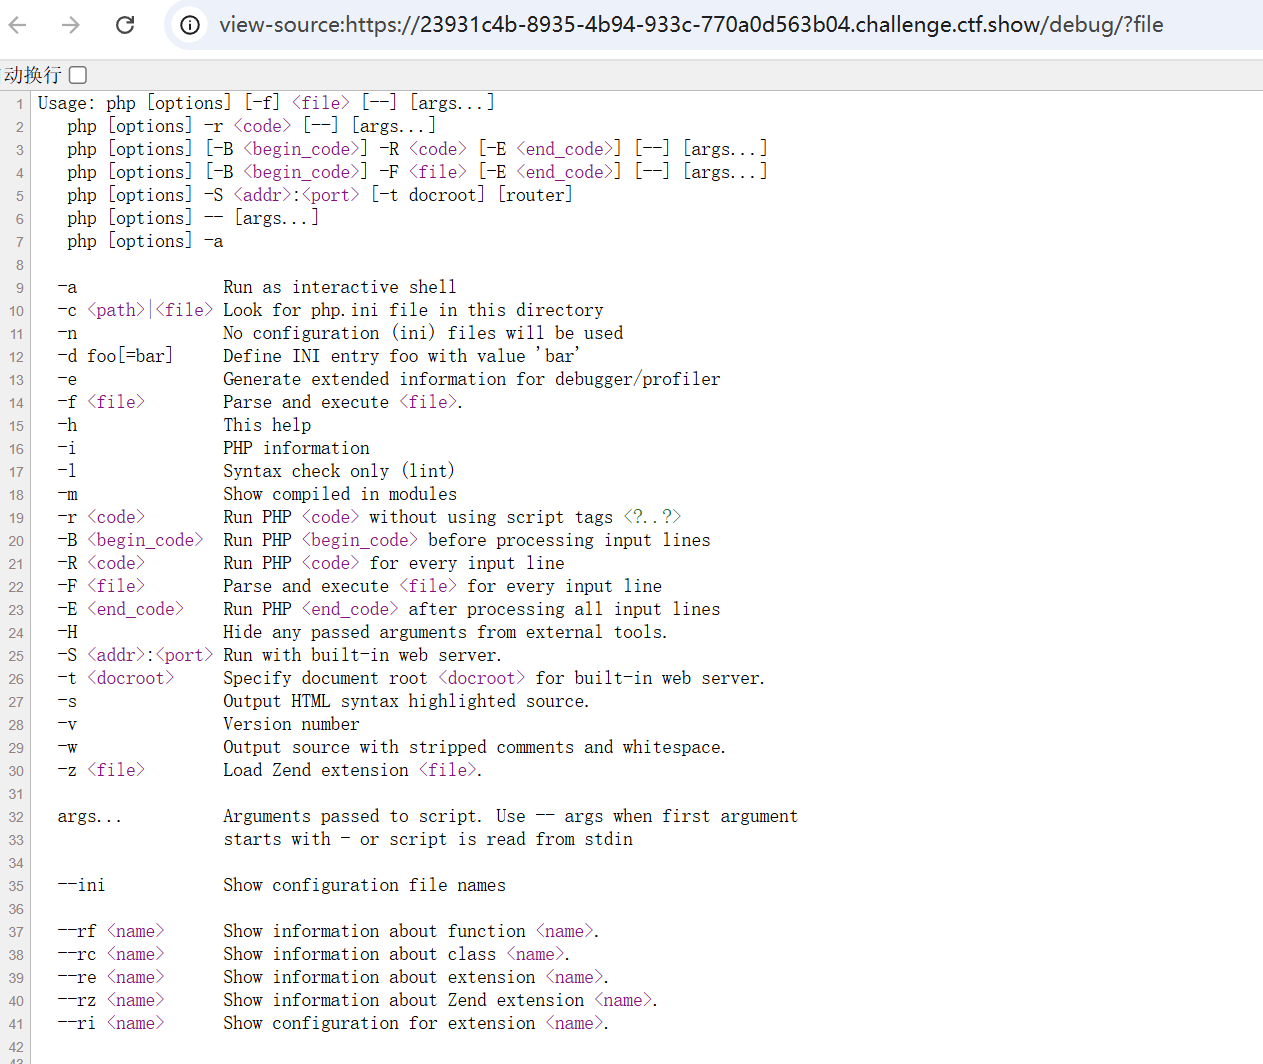Click "Parse and execute <file>." on line 14
This screenshot has height=1064, width=1263.
[343, 402]
